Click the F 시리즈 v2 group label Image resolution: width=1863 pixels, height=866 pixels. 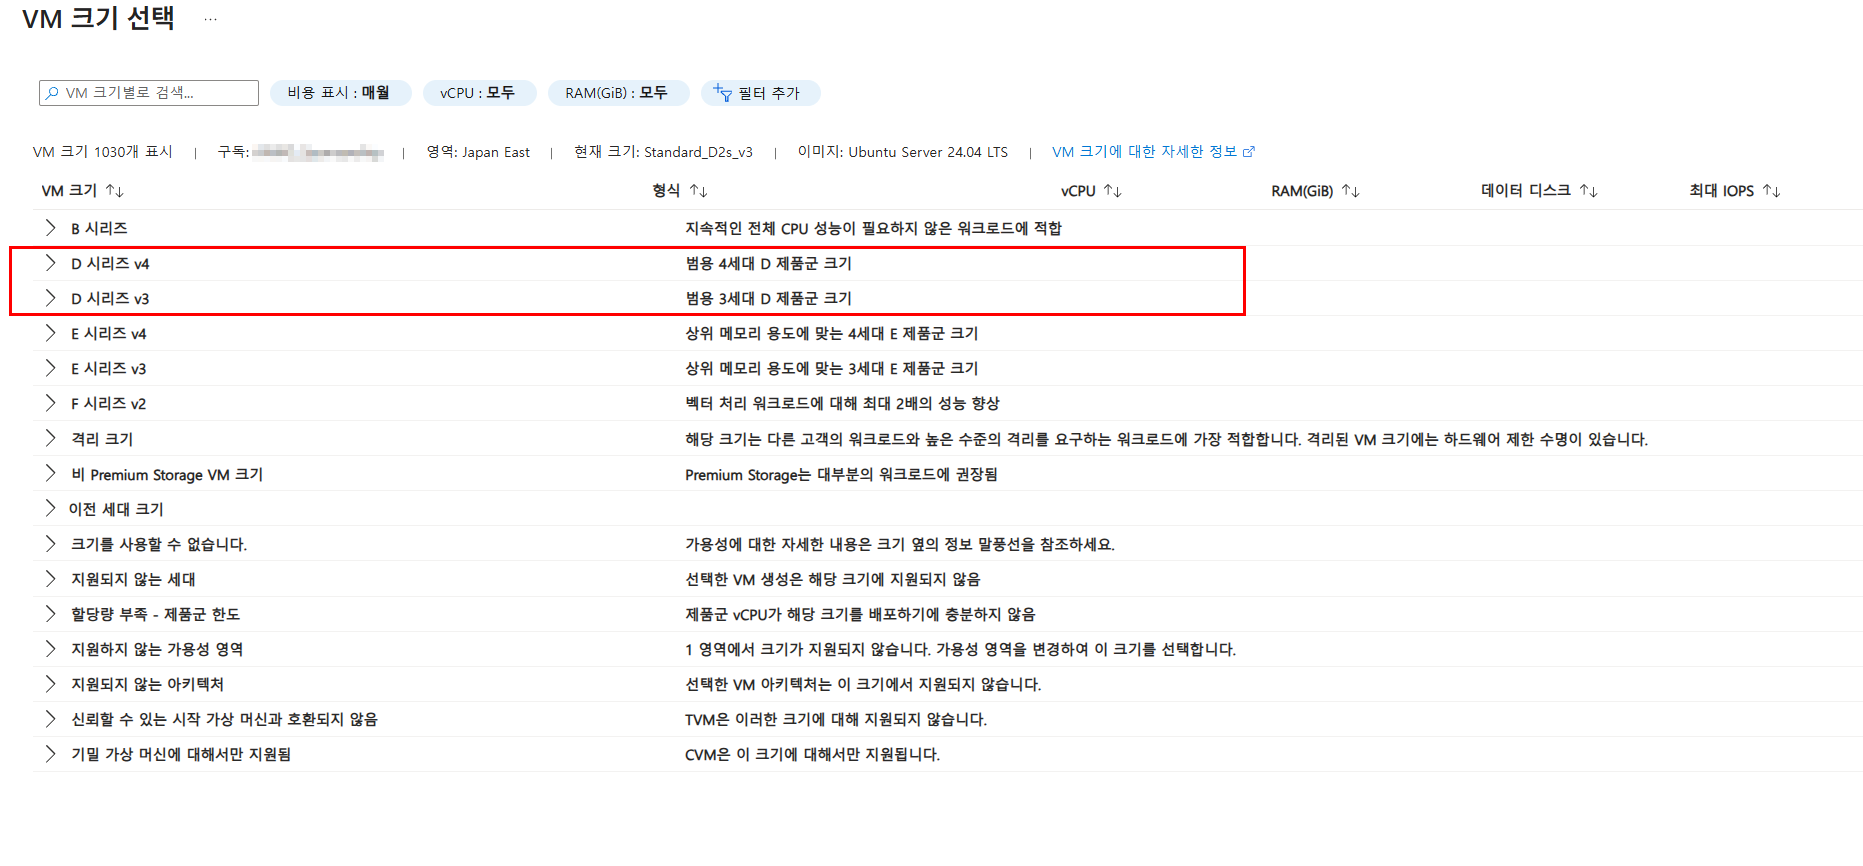(x=108, y=403)
